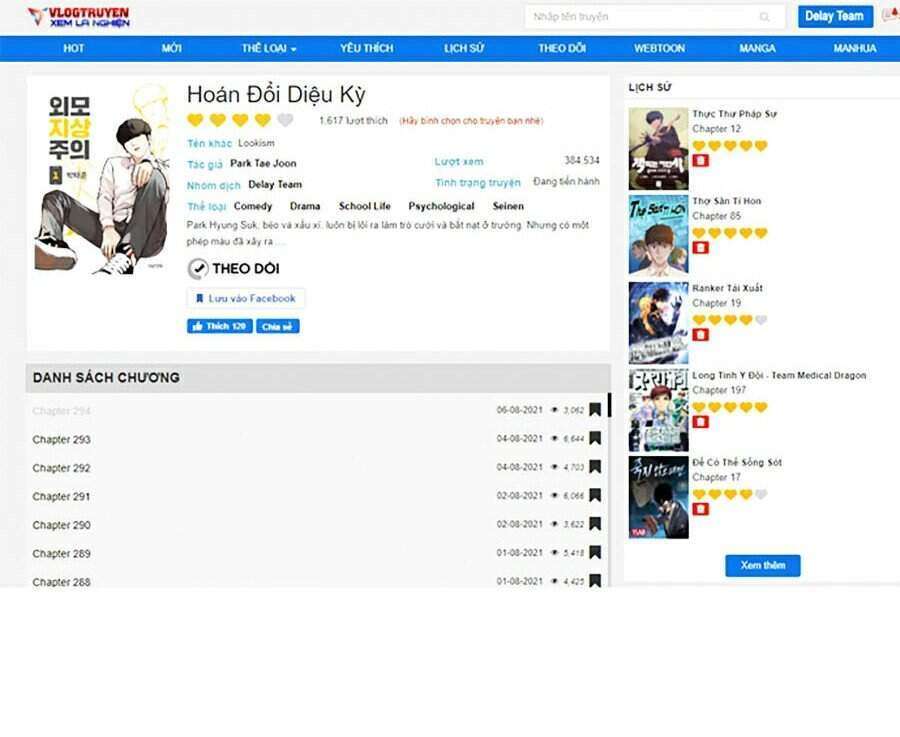This screenshot has height=737, width=900.
Task: Like the page via Thích button
Action: coord(218,325)
